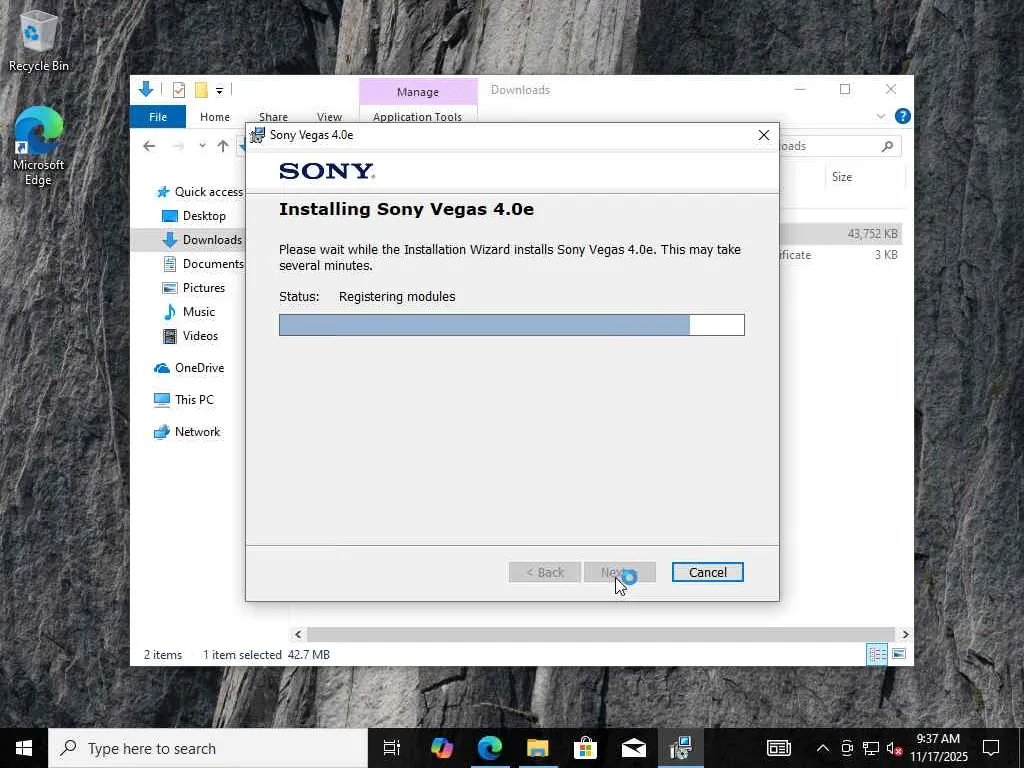Expand the Explorer ribbon chevron
This screenshot has width=1024, height=768.
coord(881,116)
